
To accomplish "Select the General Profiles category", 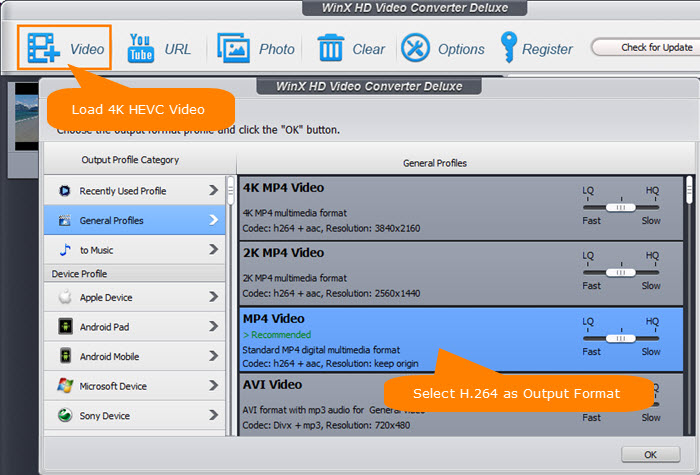I will coord(134,220).
